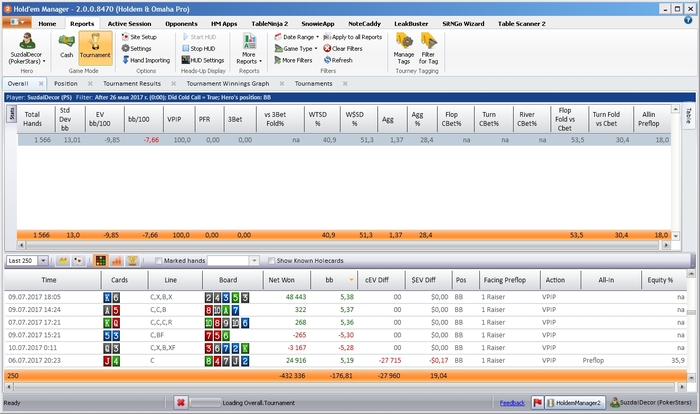The height and width of the screenshot is (414, 700).
Task: Open Manage Tags
Action: tap(404, 49)
